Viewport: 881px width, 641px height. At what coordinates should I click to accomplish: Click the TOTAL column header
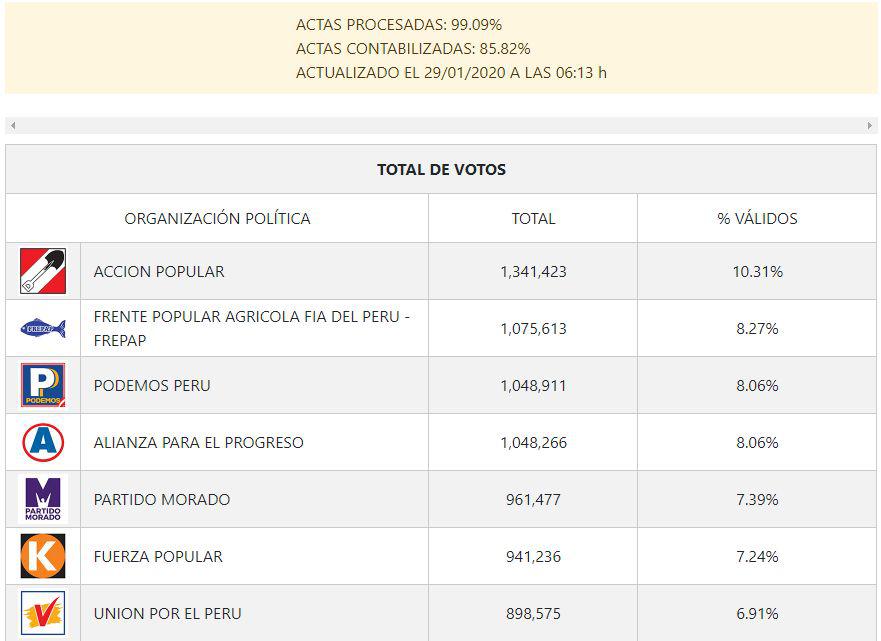click(x=533, y=218)
